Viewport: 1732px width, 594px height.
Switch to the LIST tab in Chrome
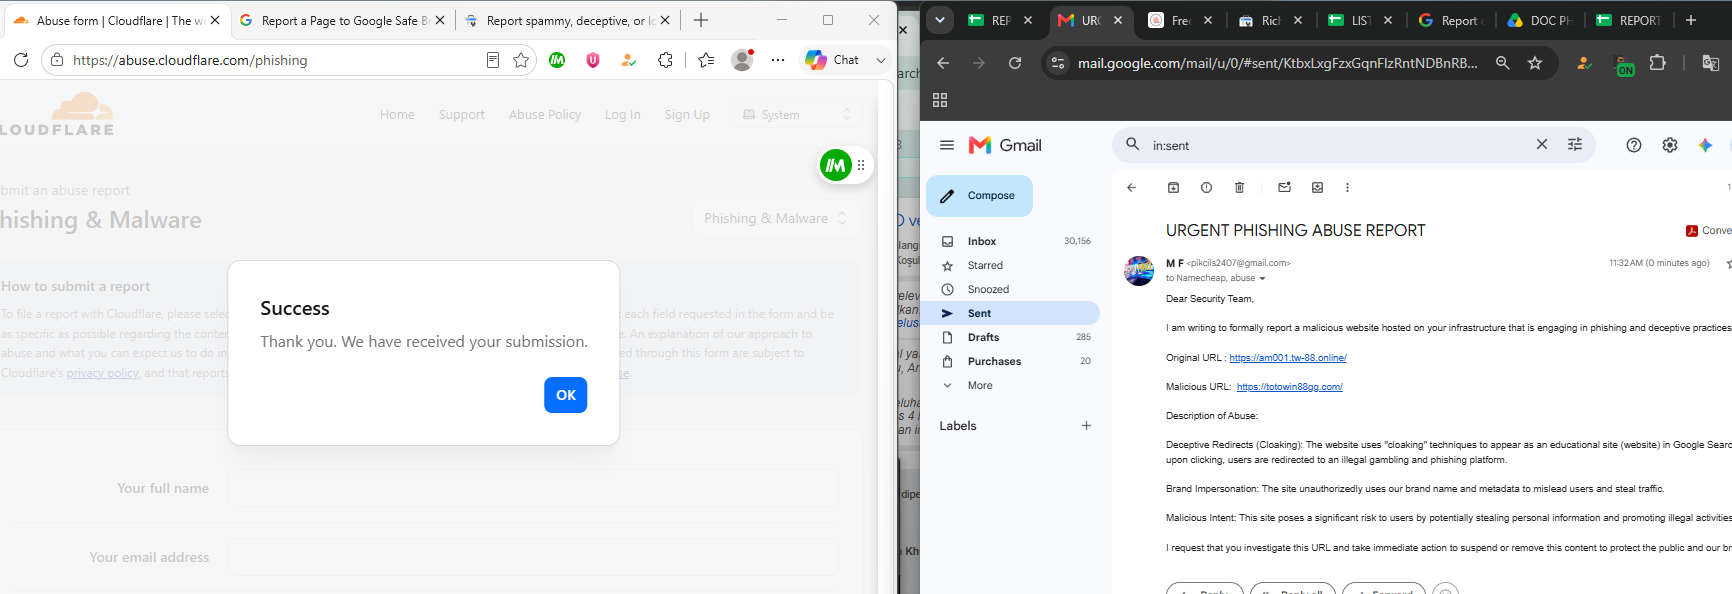coord(1360,20)
